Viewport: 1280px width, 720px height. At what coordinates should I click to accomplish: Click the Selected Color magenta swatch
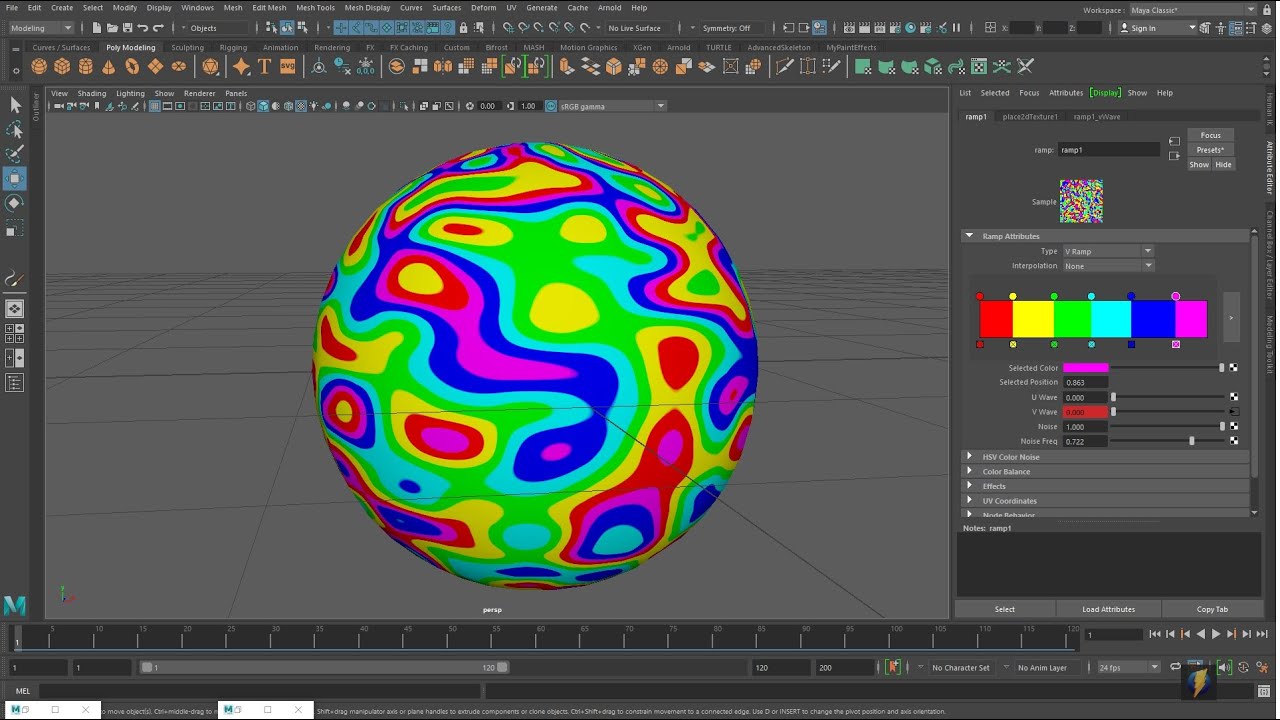[x=1085, y=368]
